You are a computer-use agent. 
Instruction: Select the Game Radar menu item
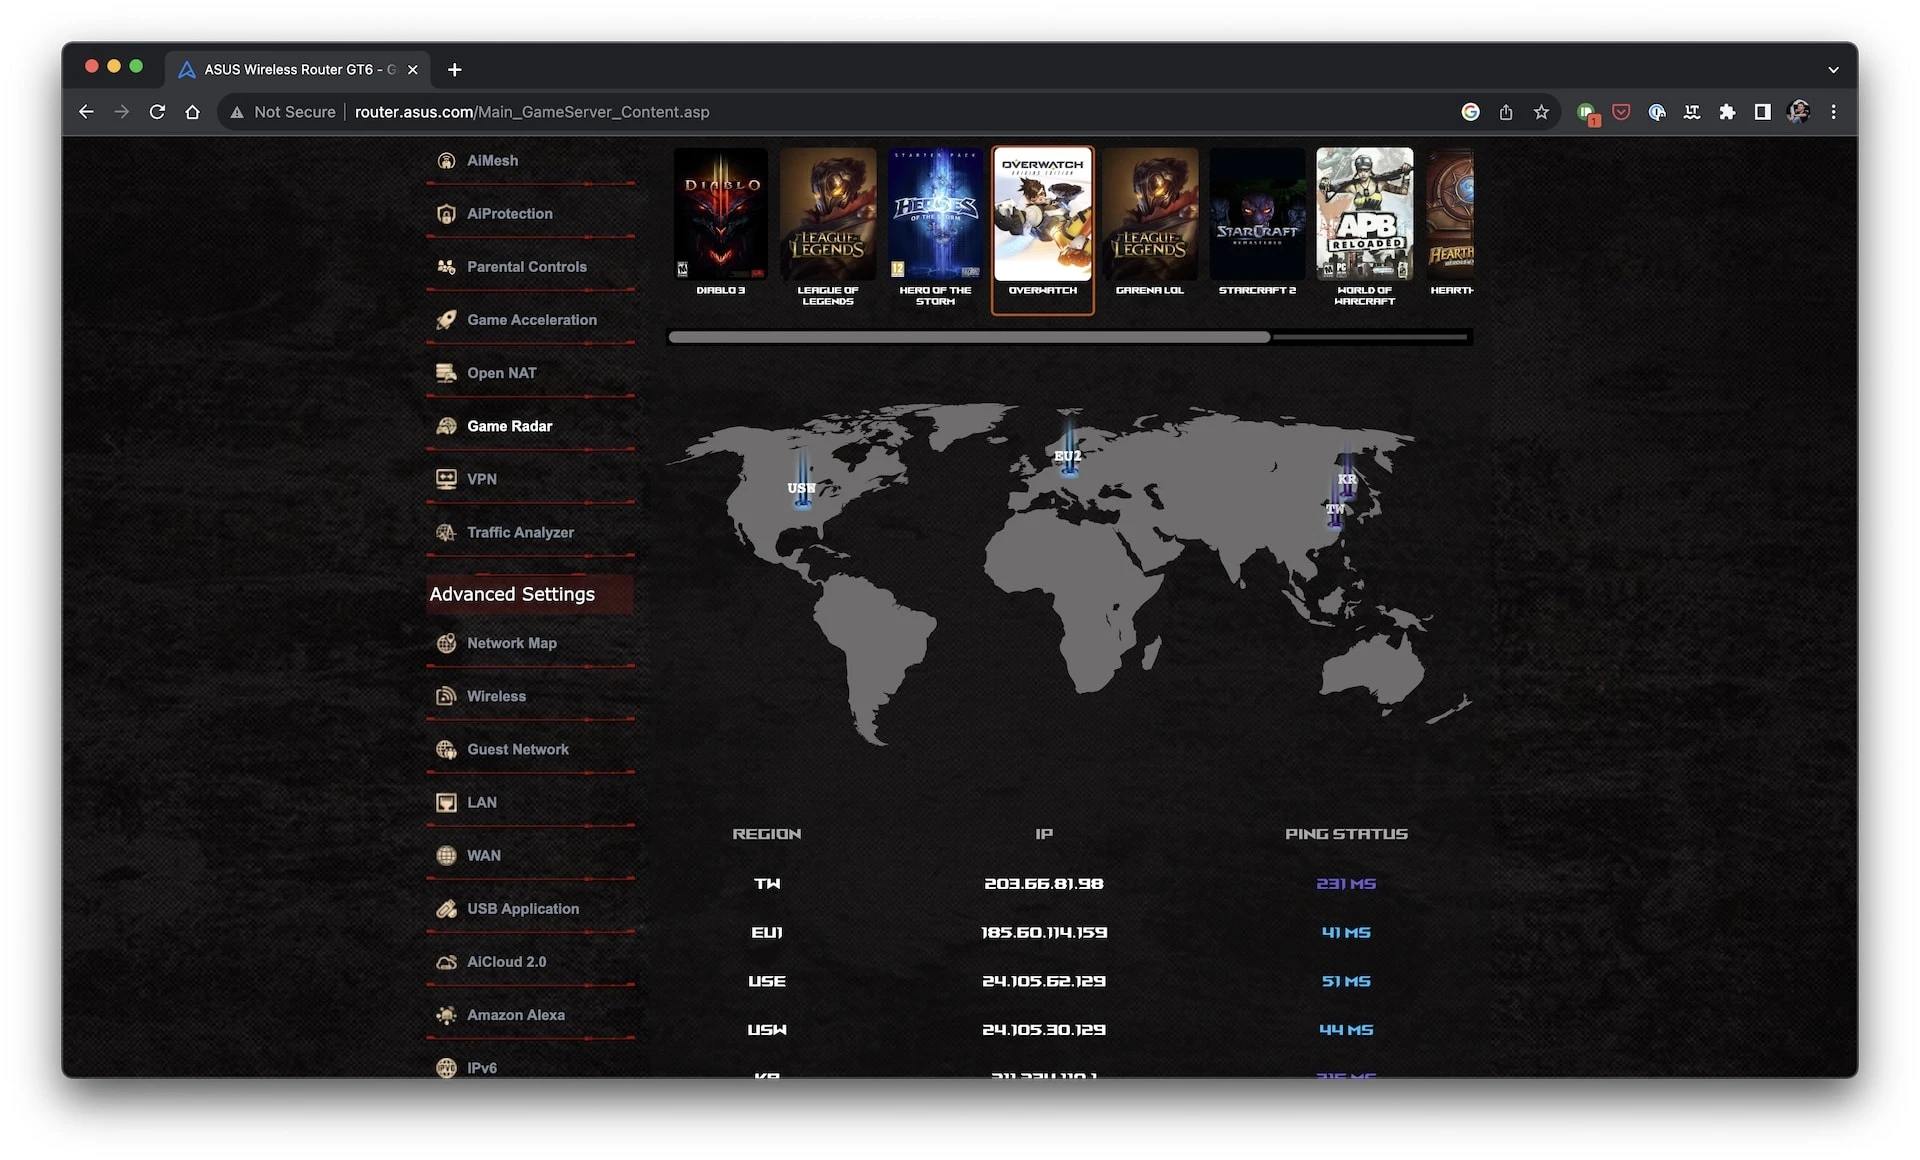510,426
